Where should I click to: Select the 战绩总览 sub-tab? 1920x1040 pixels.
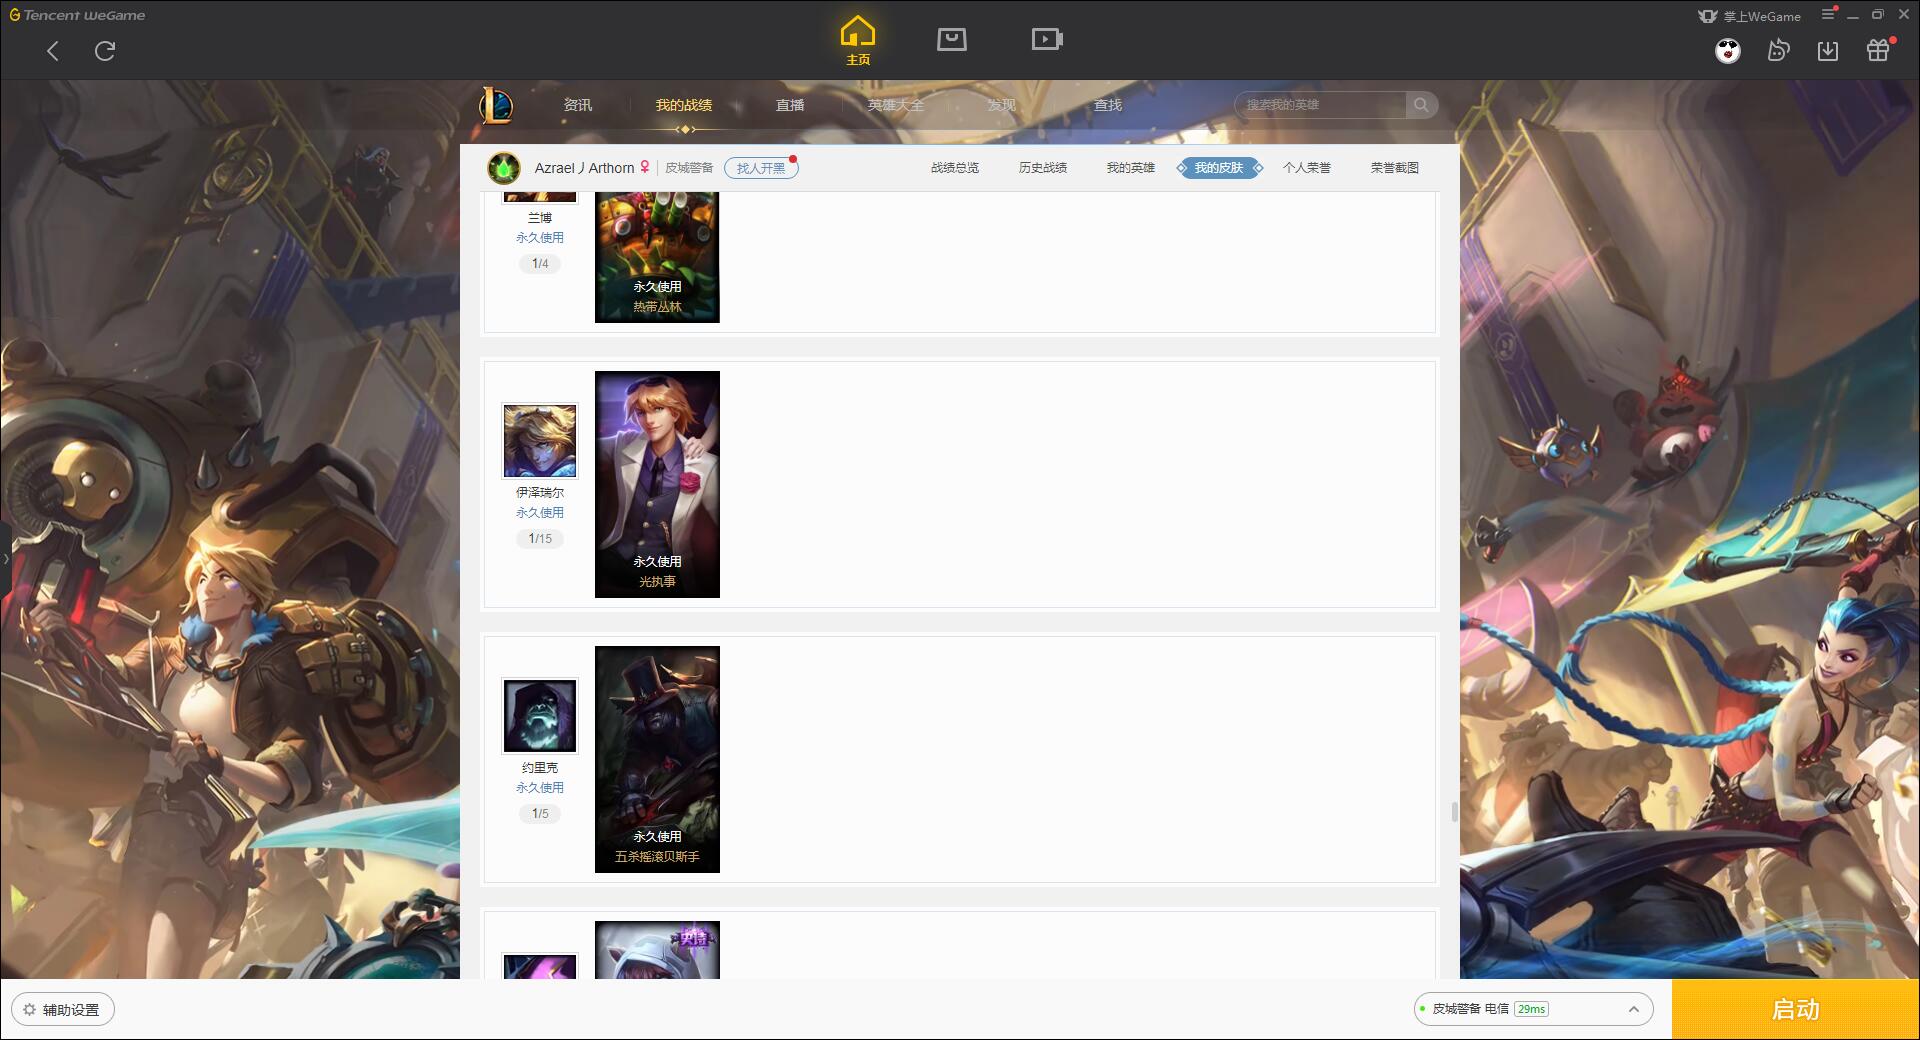pos(955,168)
